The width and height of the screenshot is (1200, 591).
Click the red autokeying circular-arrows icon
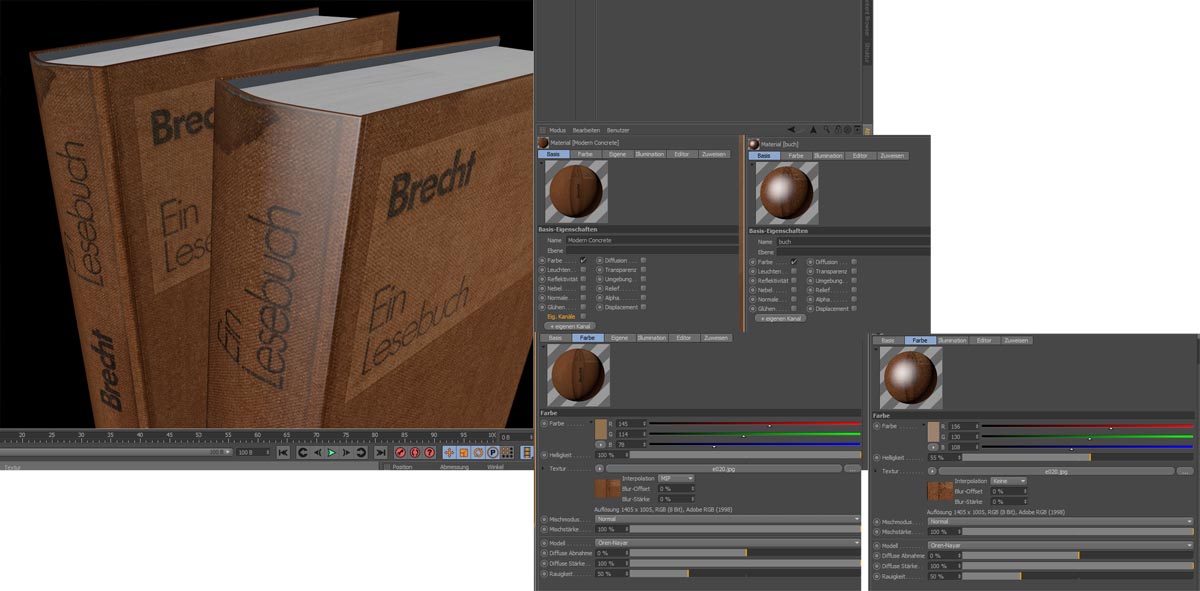[x=415, y=453]
